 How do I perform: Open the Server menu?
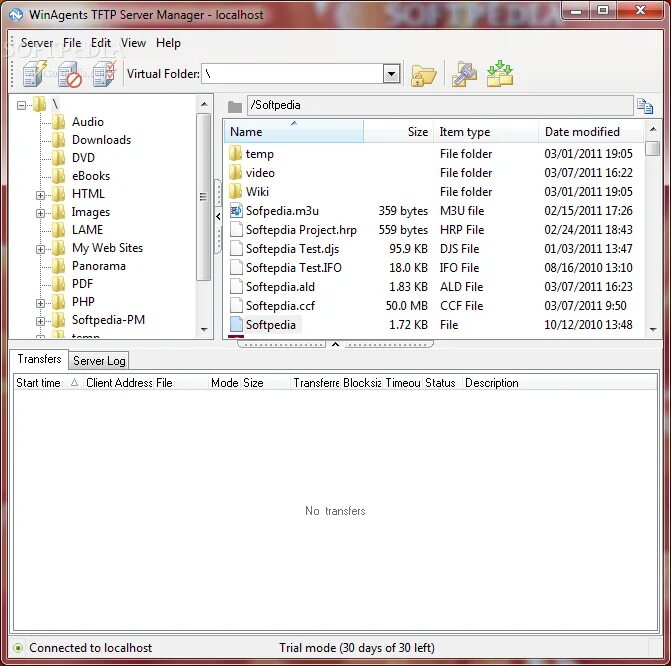pyautogui.click(x=37, y=43)
